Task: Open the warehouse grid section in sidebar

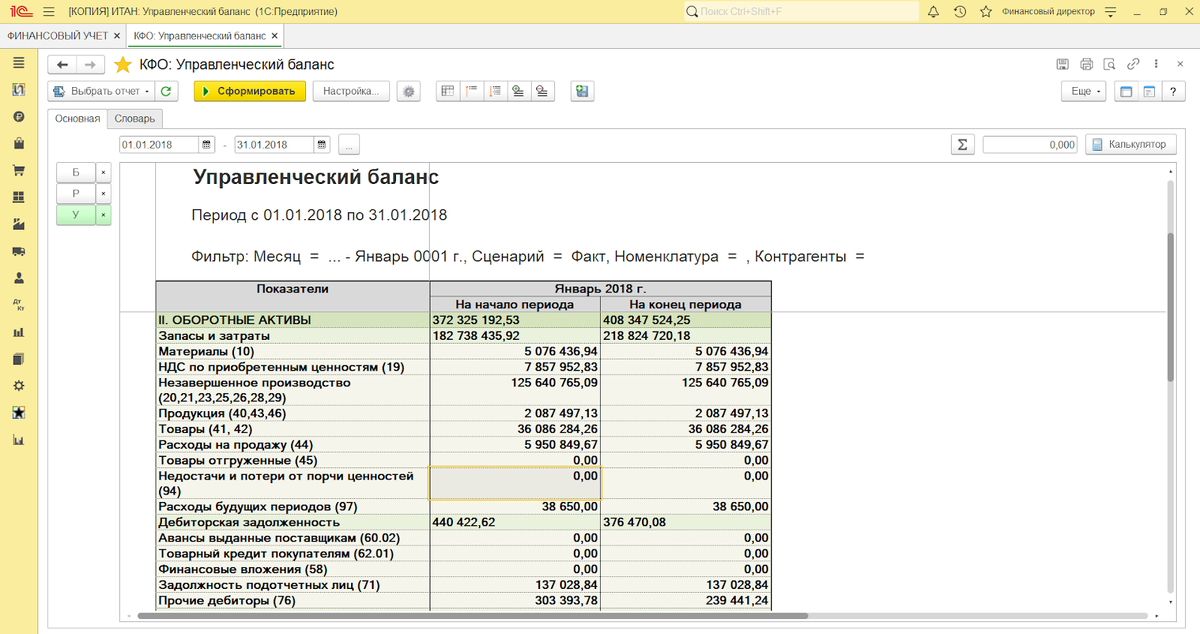Action: [18, 197]
